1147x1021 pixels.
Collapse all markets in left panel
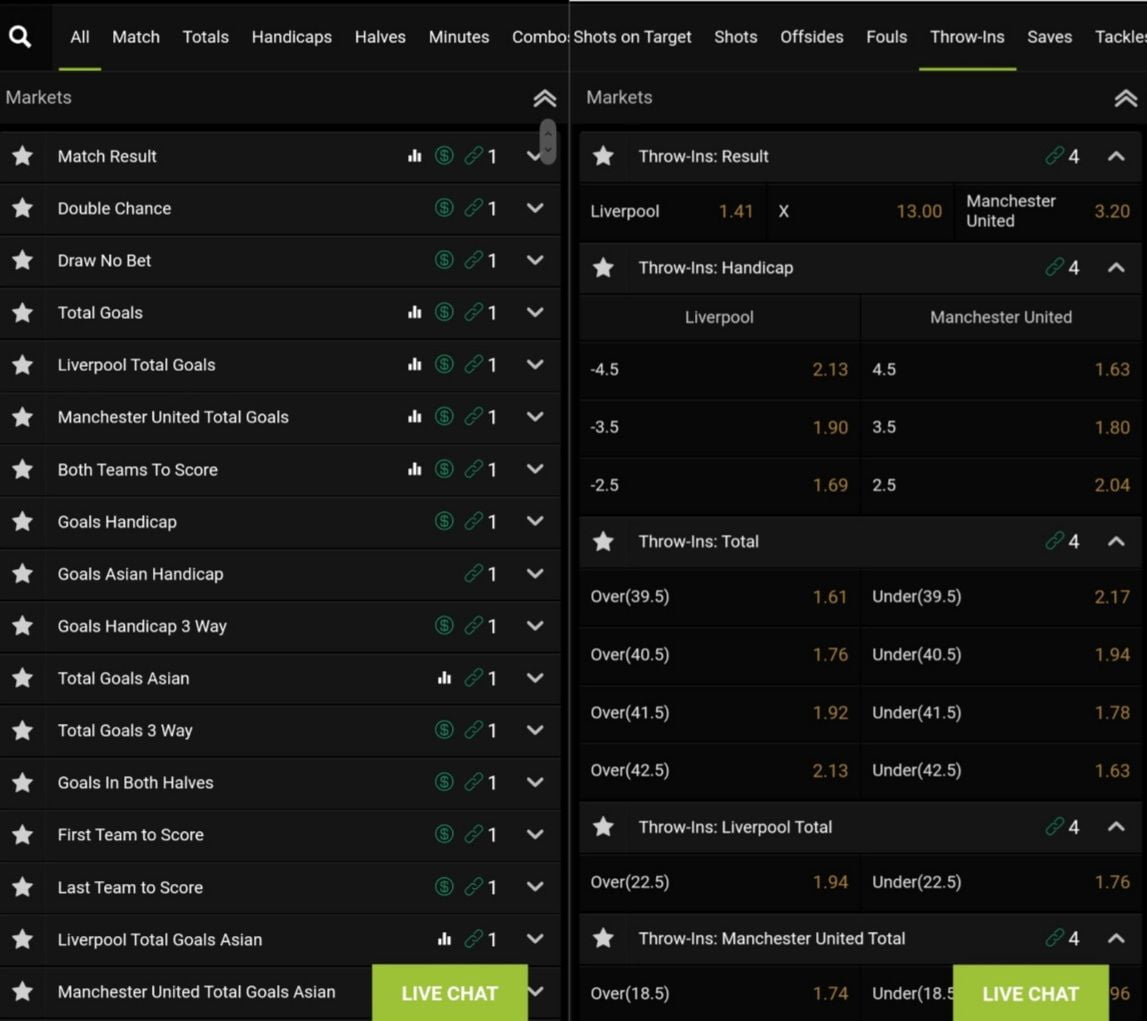544,98
